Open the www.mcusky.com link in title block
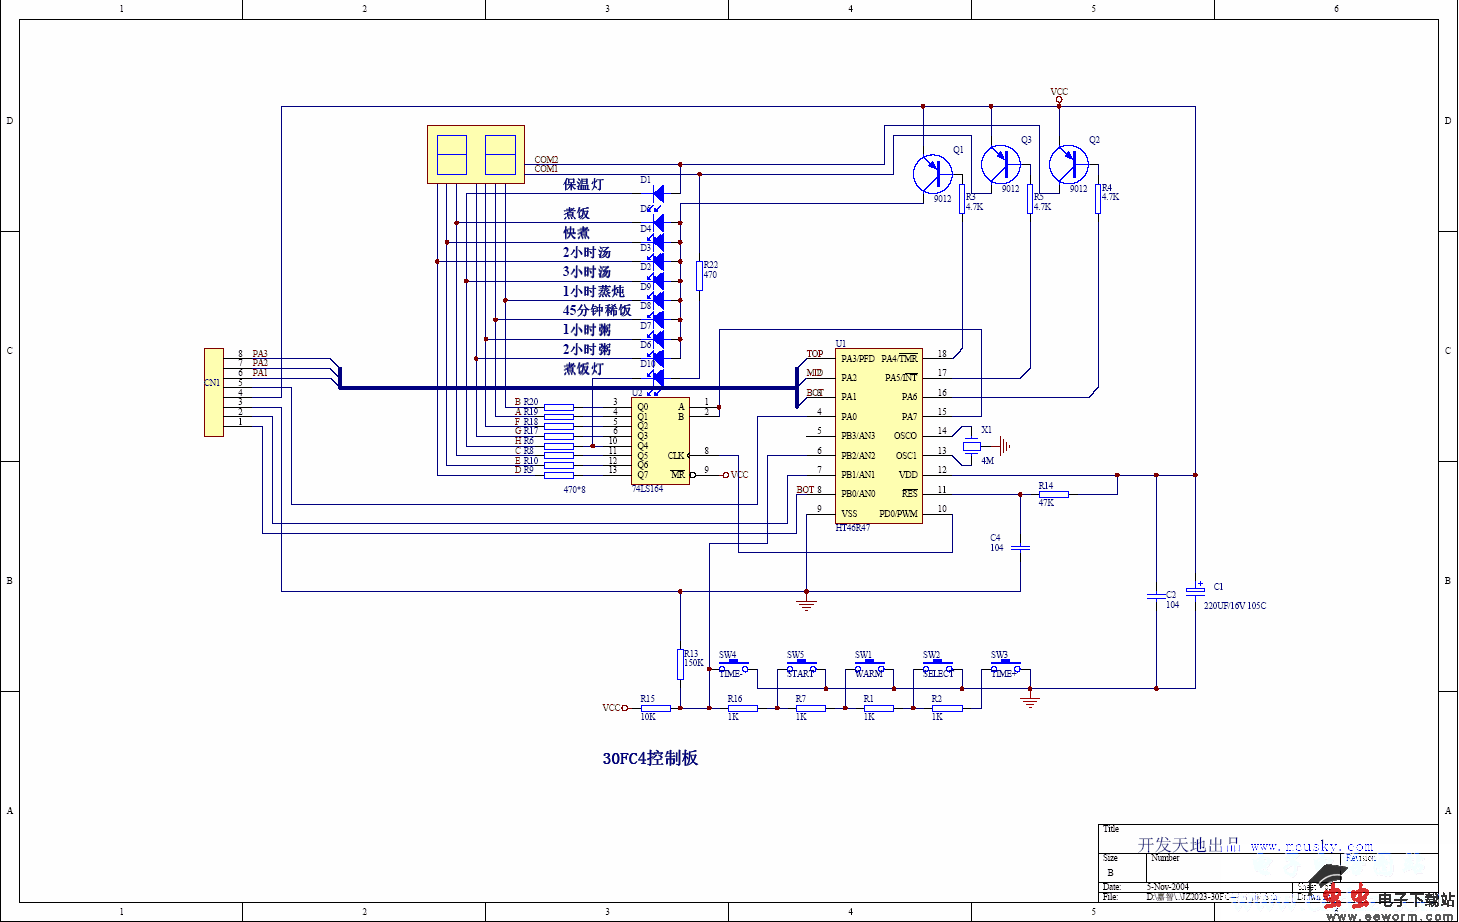Image resolution: width=1459 pixels, height=922 pixels. pos(1311,846)
